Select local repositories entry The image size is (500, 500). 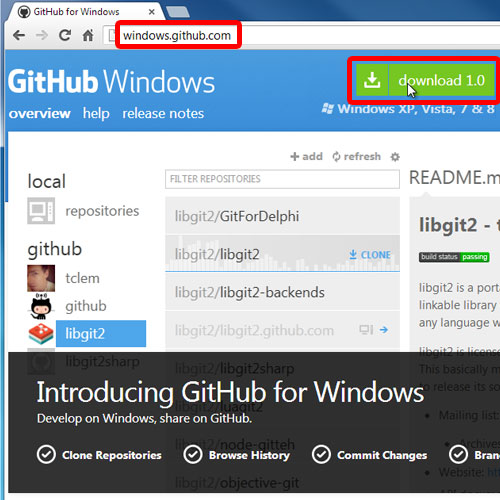pos(102,211)
